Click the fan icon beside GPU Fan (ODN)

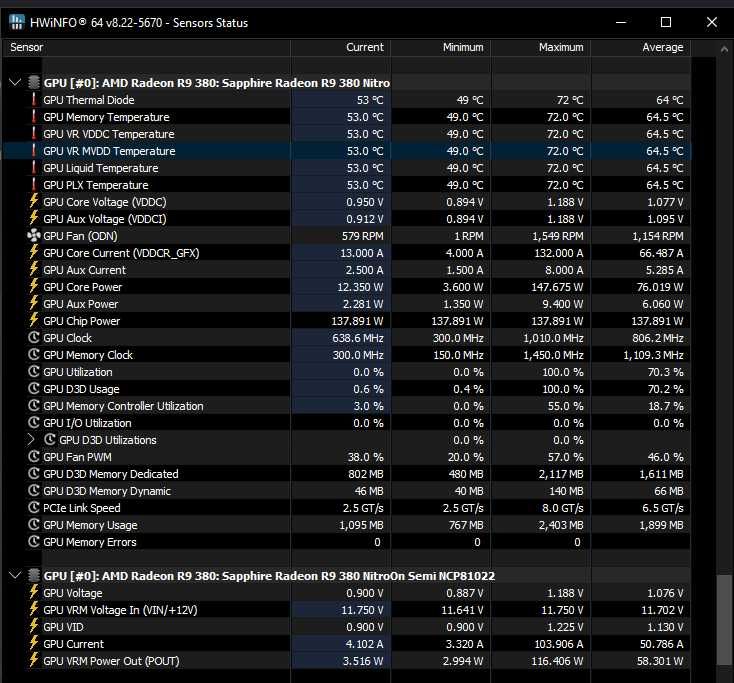34,235
